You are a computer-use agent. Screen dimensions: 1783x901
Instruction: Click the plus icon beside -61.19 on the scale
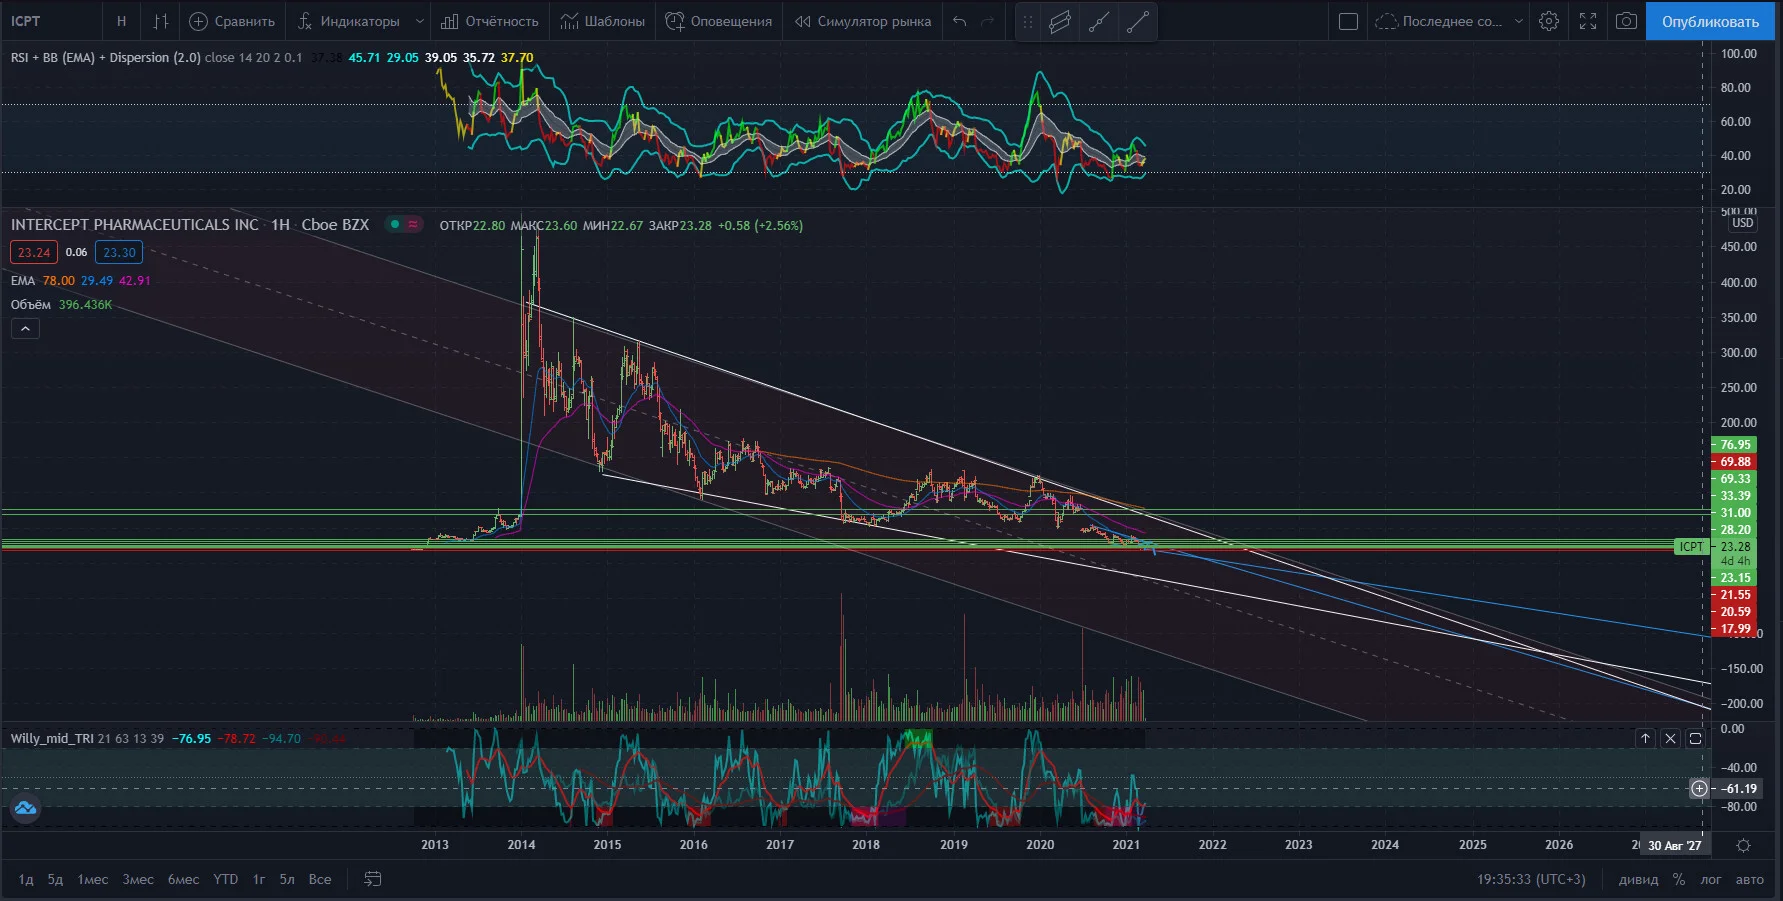click(1699, 789)
